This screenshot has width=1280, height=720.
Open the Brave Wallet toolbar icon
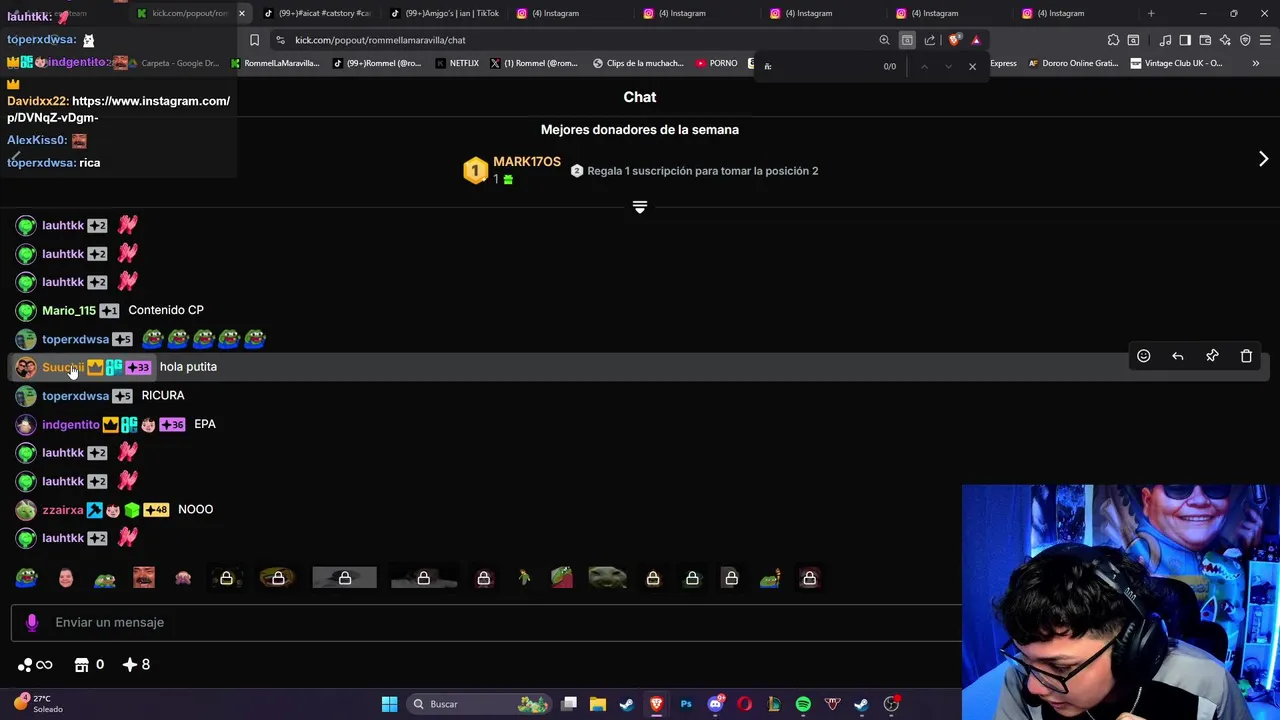1205,40
